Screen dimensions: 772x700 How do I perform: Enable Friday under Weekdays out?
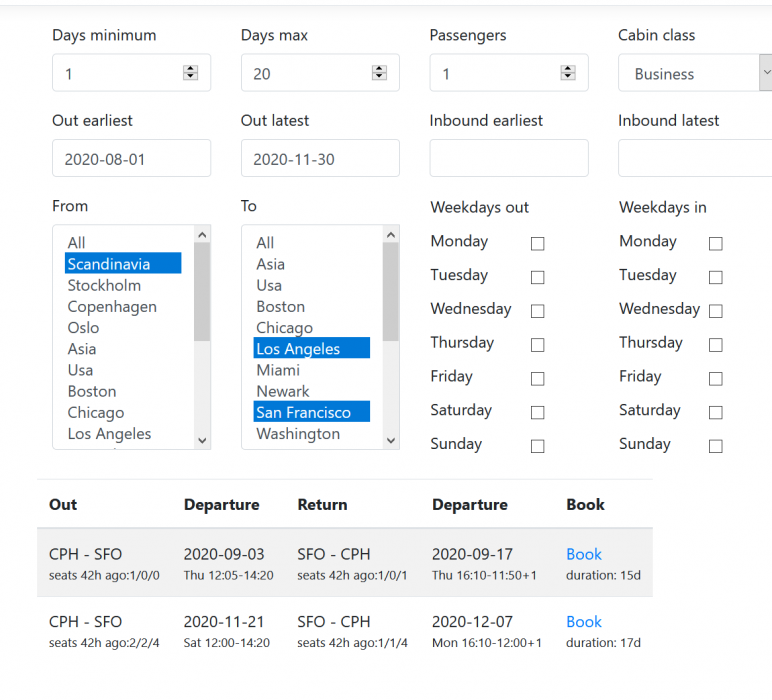(537, 378)
